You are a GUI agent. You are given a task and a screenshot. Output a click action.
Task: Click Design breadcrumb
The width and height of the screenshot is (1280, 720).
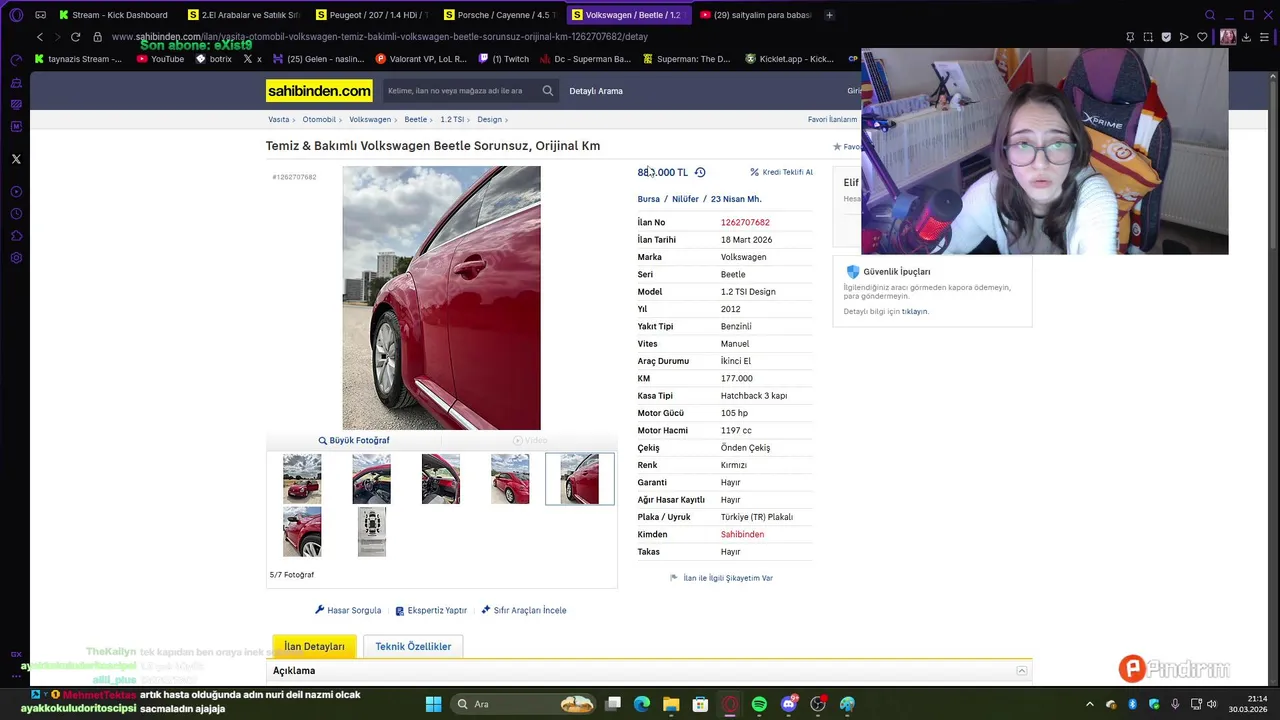489,119
